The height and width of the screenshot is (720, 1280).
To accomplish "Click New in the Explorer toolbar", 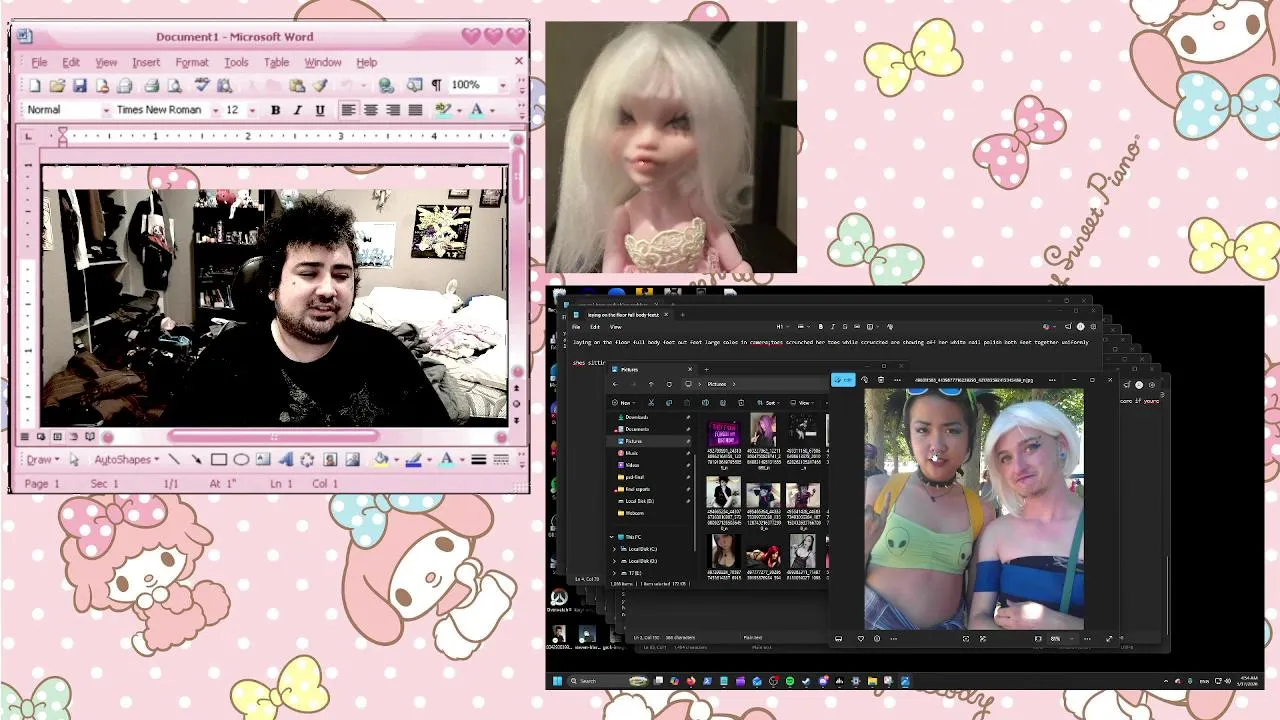I will click(625, 403).
